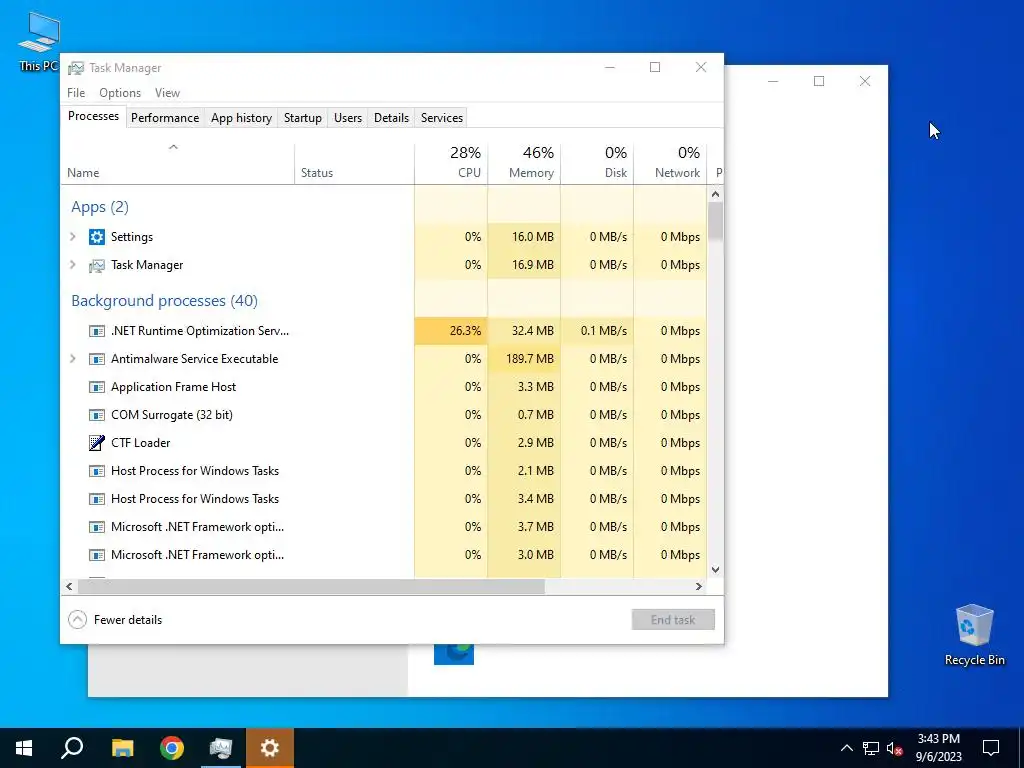The height and width of the screenshot is (768, 1024).
Task: Open This PC desktop icon
Action: 39,42
